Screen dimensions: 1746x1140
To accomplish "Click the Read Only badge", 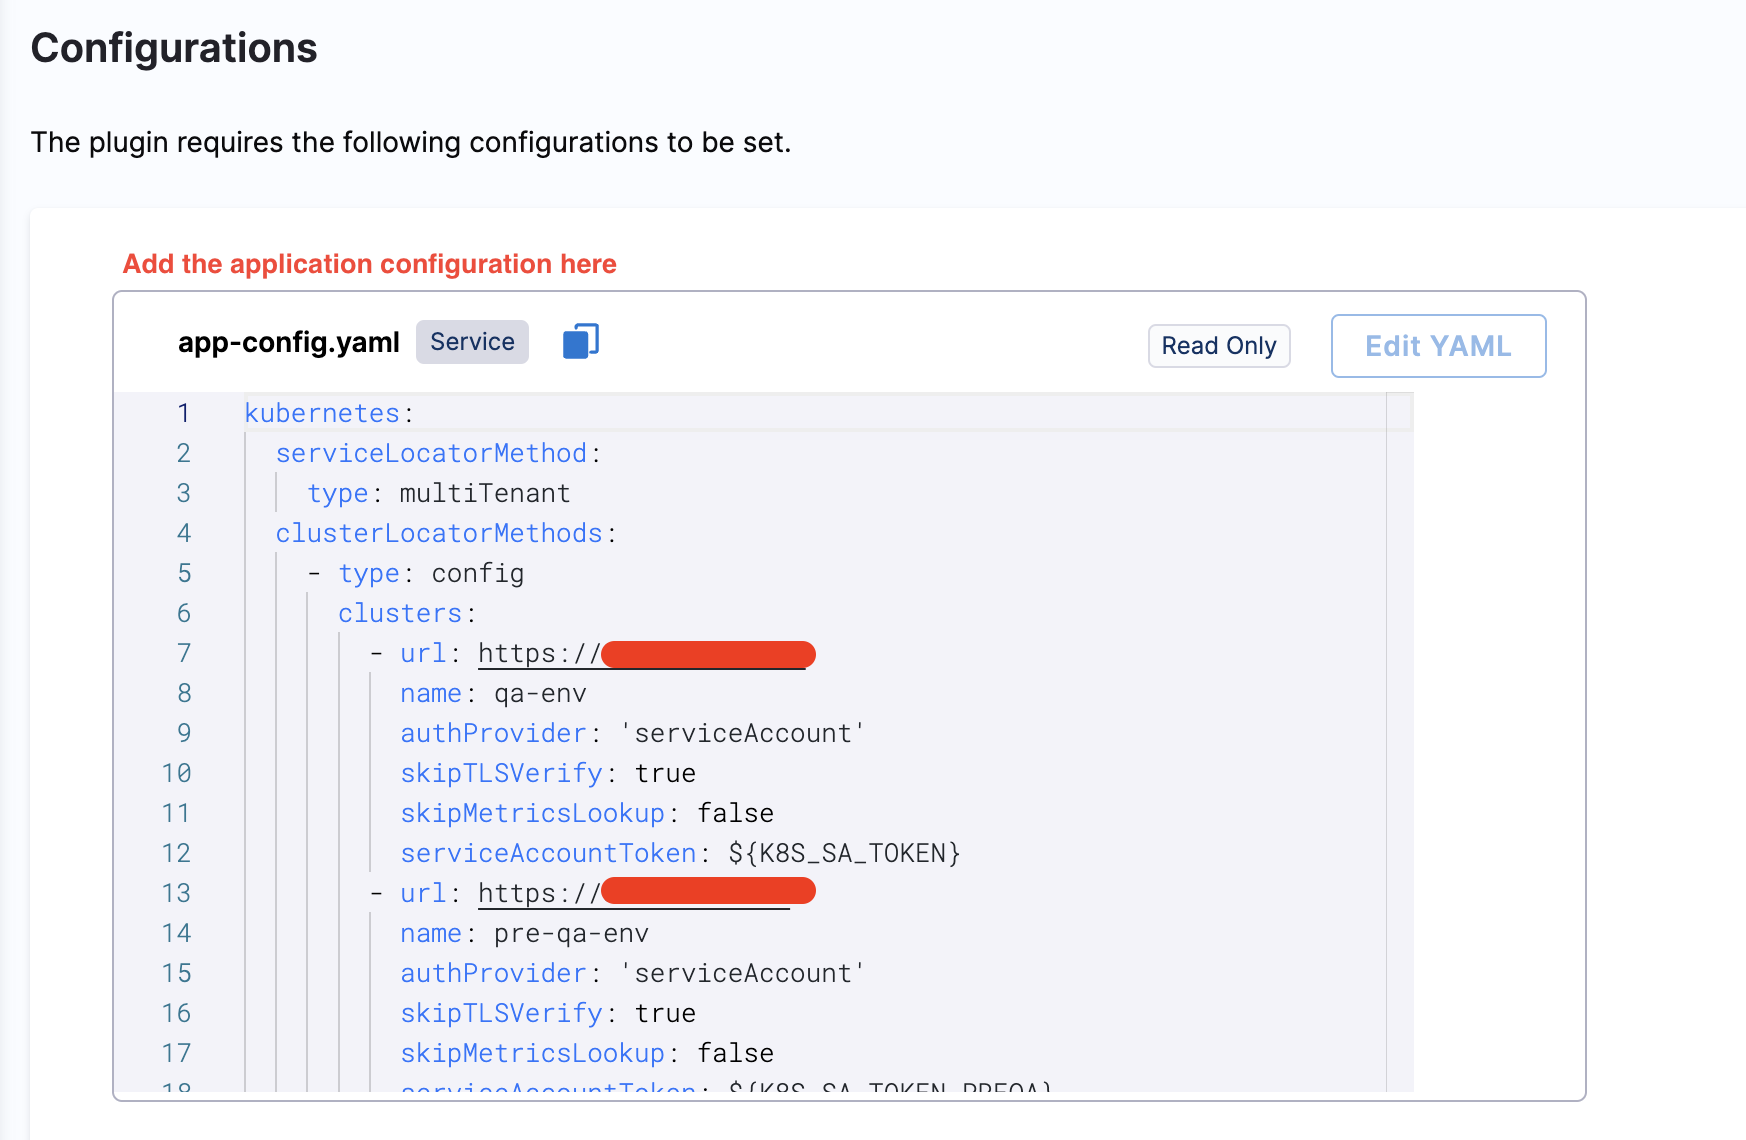I will pos(1218,346).
